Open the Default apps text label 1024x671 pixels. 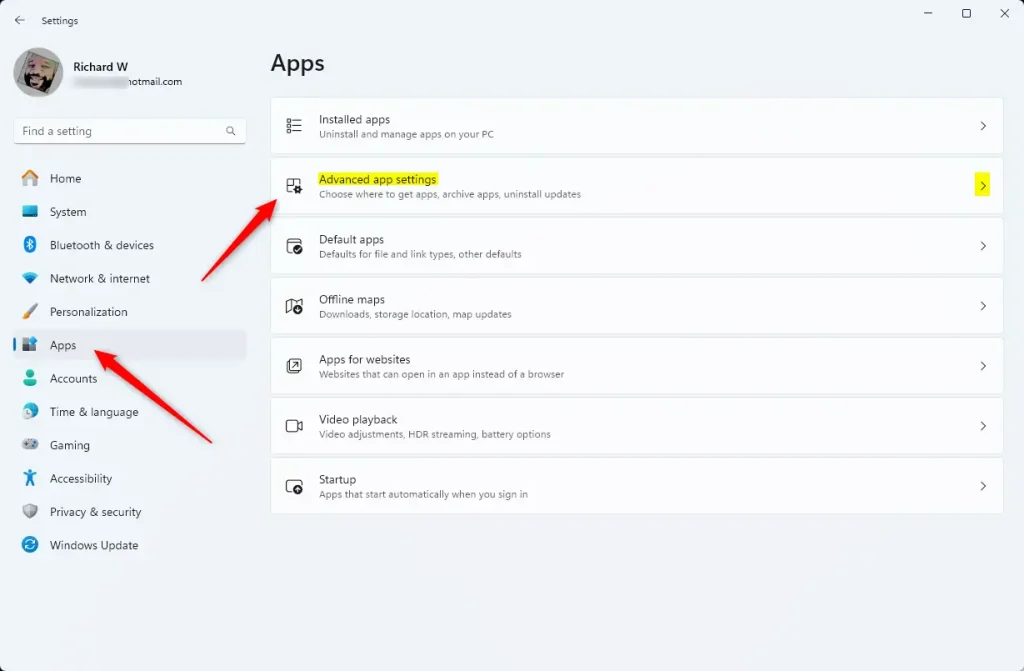point(351,240)
